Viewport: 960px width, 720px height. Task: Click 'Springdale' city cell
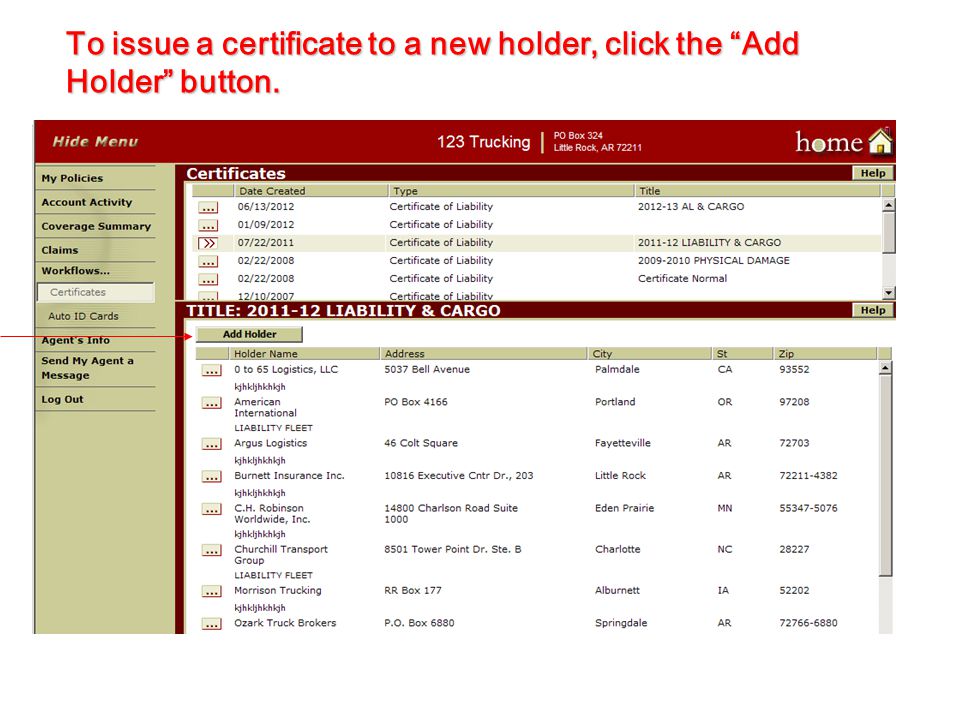621,623
